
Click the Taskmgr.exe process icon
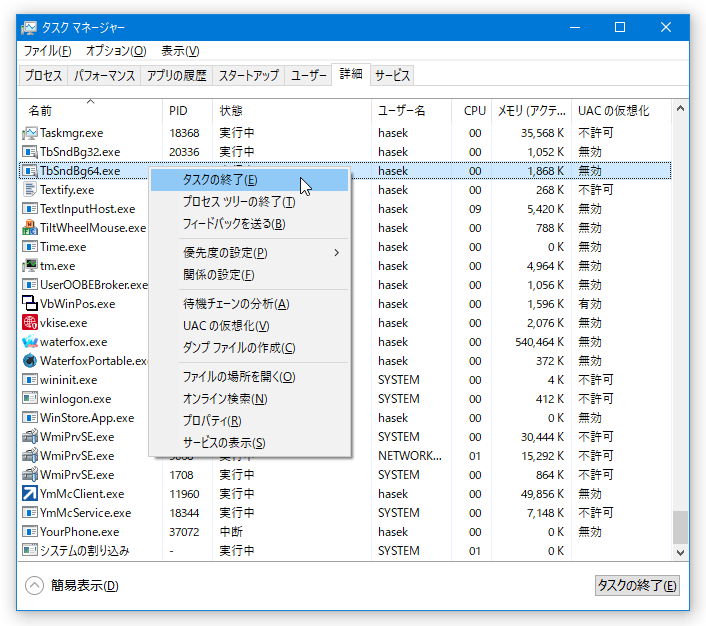click(30, 133)
